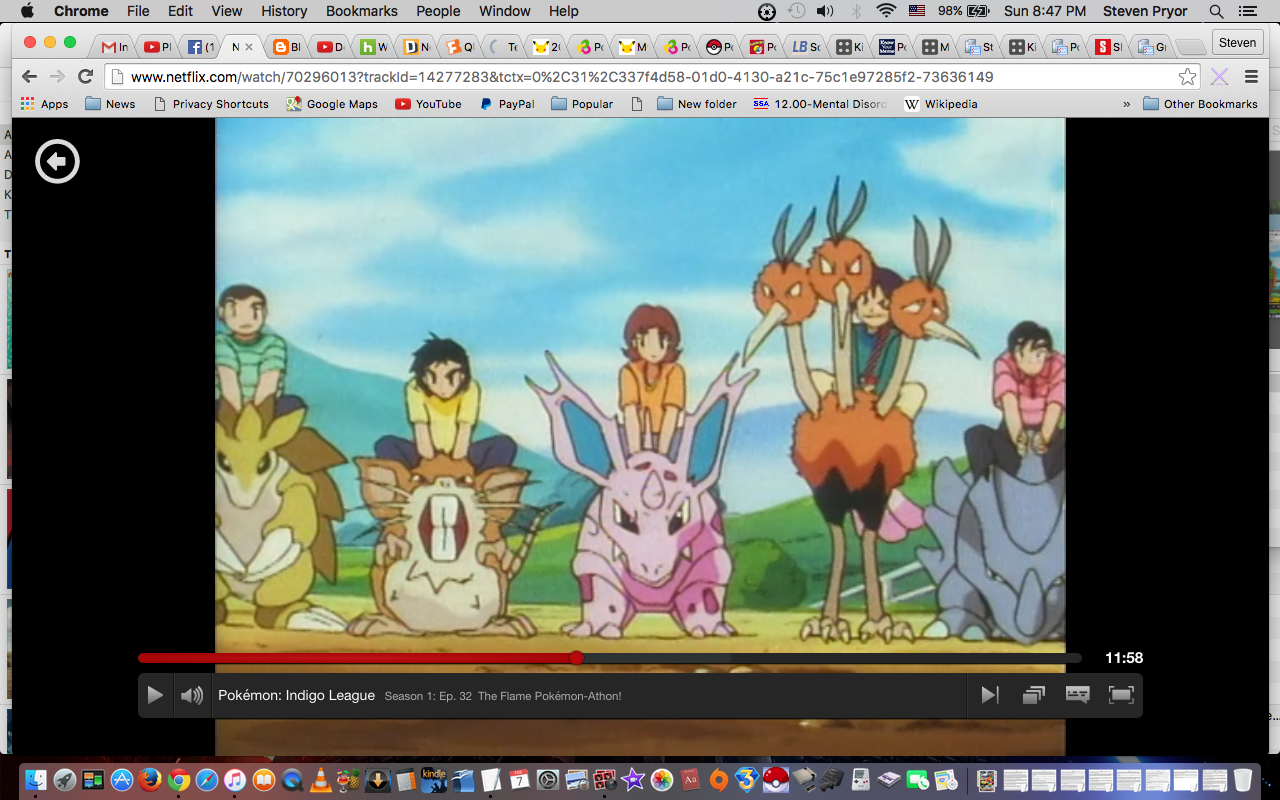Image resolution: width=1280 pixels, height=800 pixels.
Task: Open Safari from the Dock
Action: [x=207, y=780]
